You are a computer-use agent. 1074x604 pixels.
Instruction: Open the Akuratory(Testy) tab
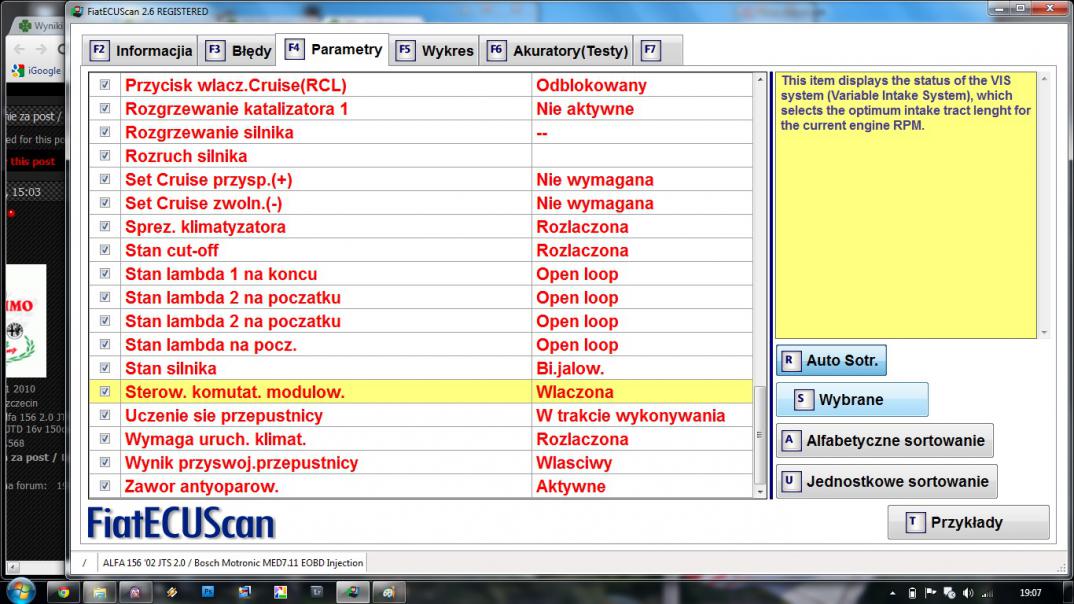click(556, 51)
